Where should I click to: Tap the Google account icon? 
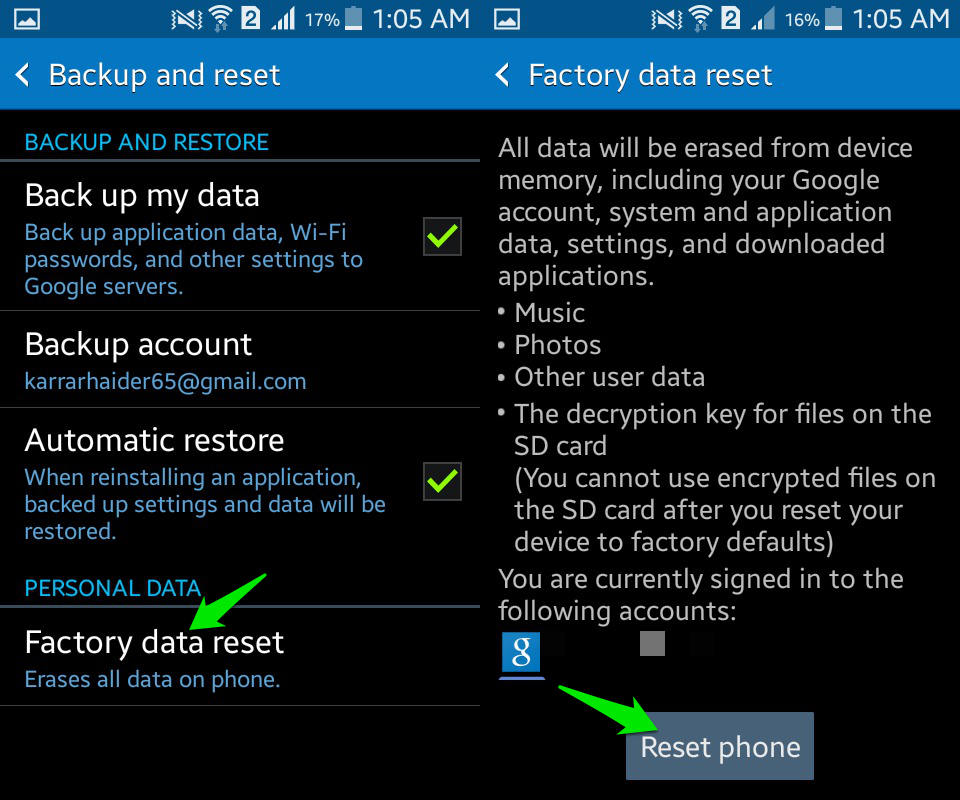click(521, 651)
